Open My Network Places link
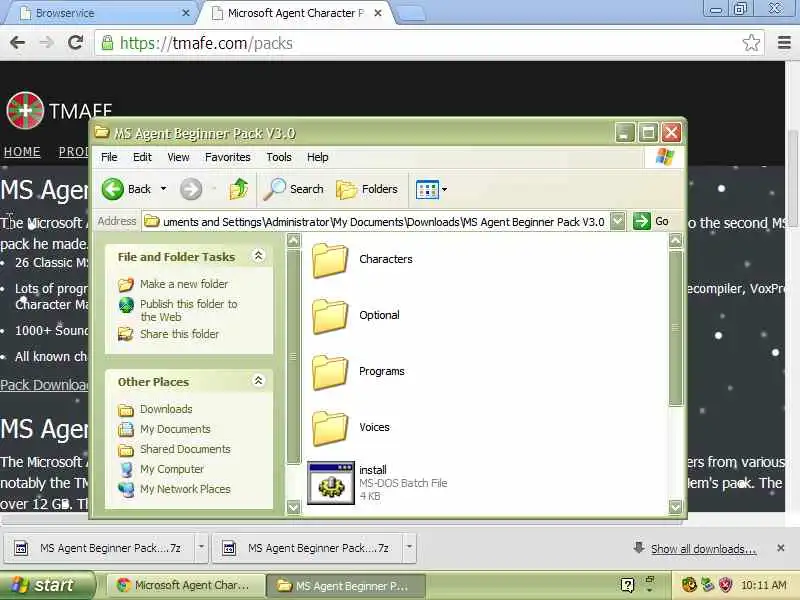This screenshot has width=800, height=600. click(x=185, y=489)
